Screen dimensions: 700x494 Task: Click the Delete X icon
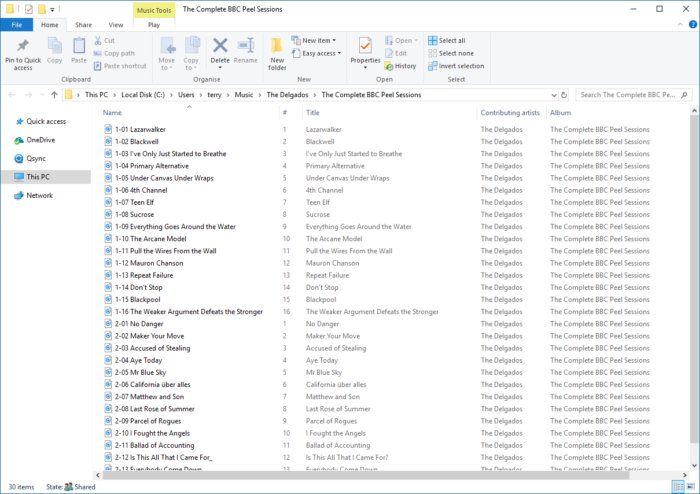point(220,45)
